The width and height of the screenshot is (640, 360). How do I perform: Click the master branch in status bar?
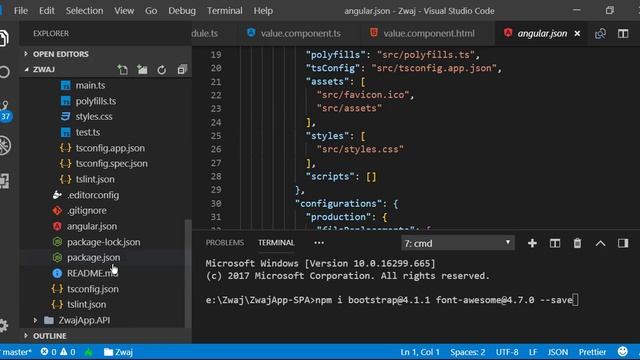(x=16, y=352)
